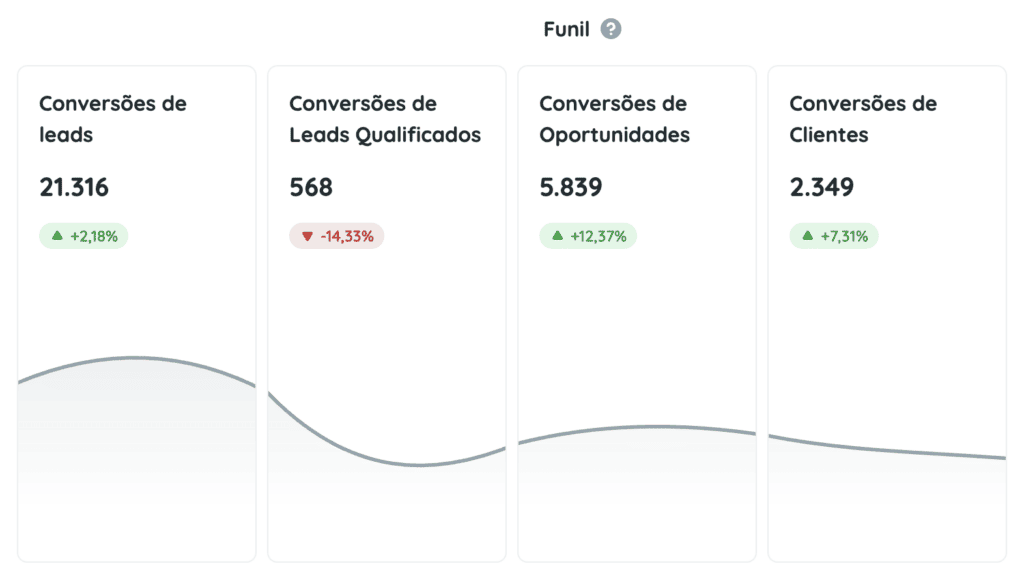Click the -14,33% percentage badge

(337, 236)
